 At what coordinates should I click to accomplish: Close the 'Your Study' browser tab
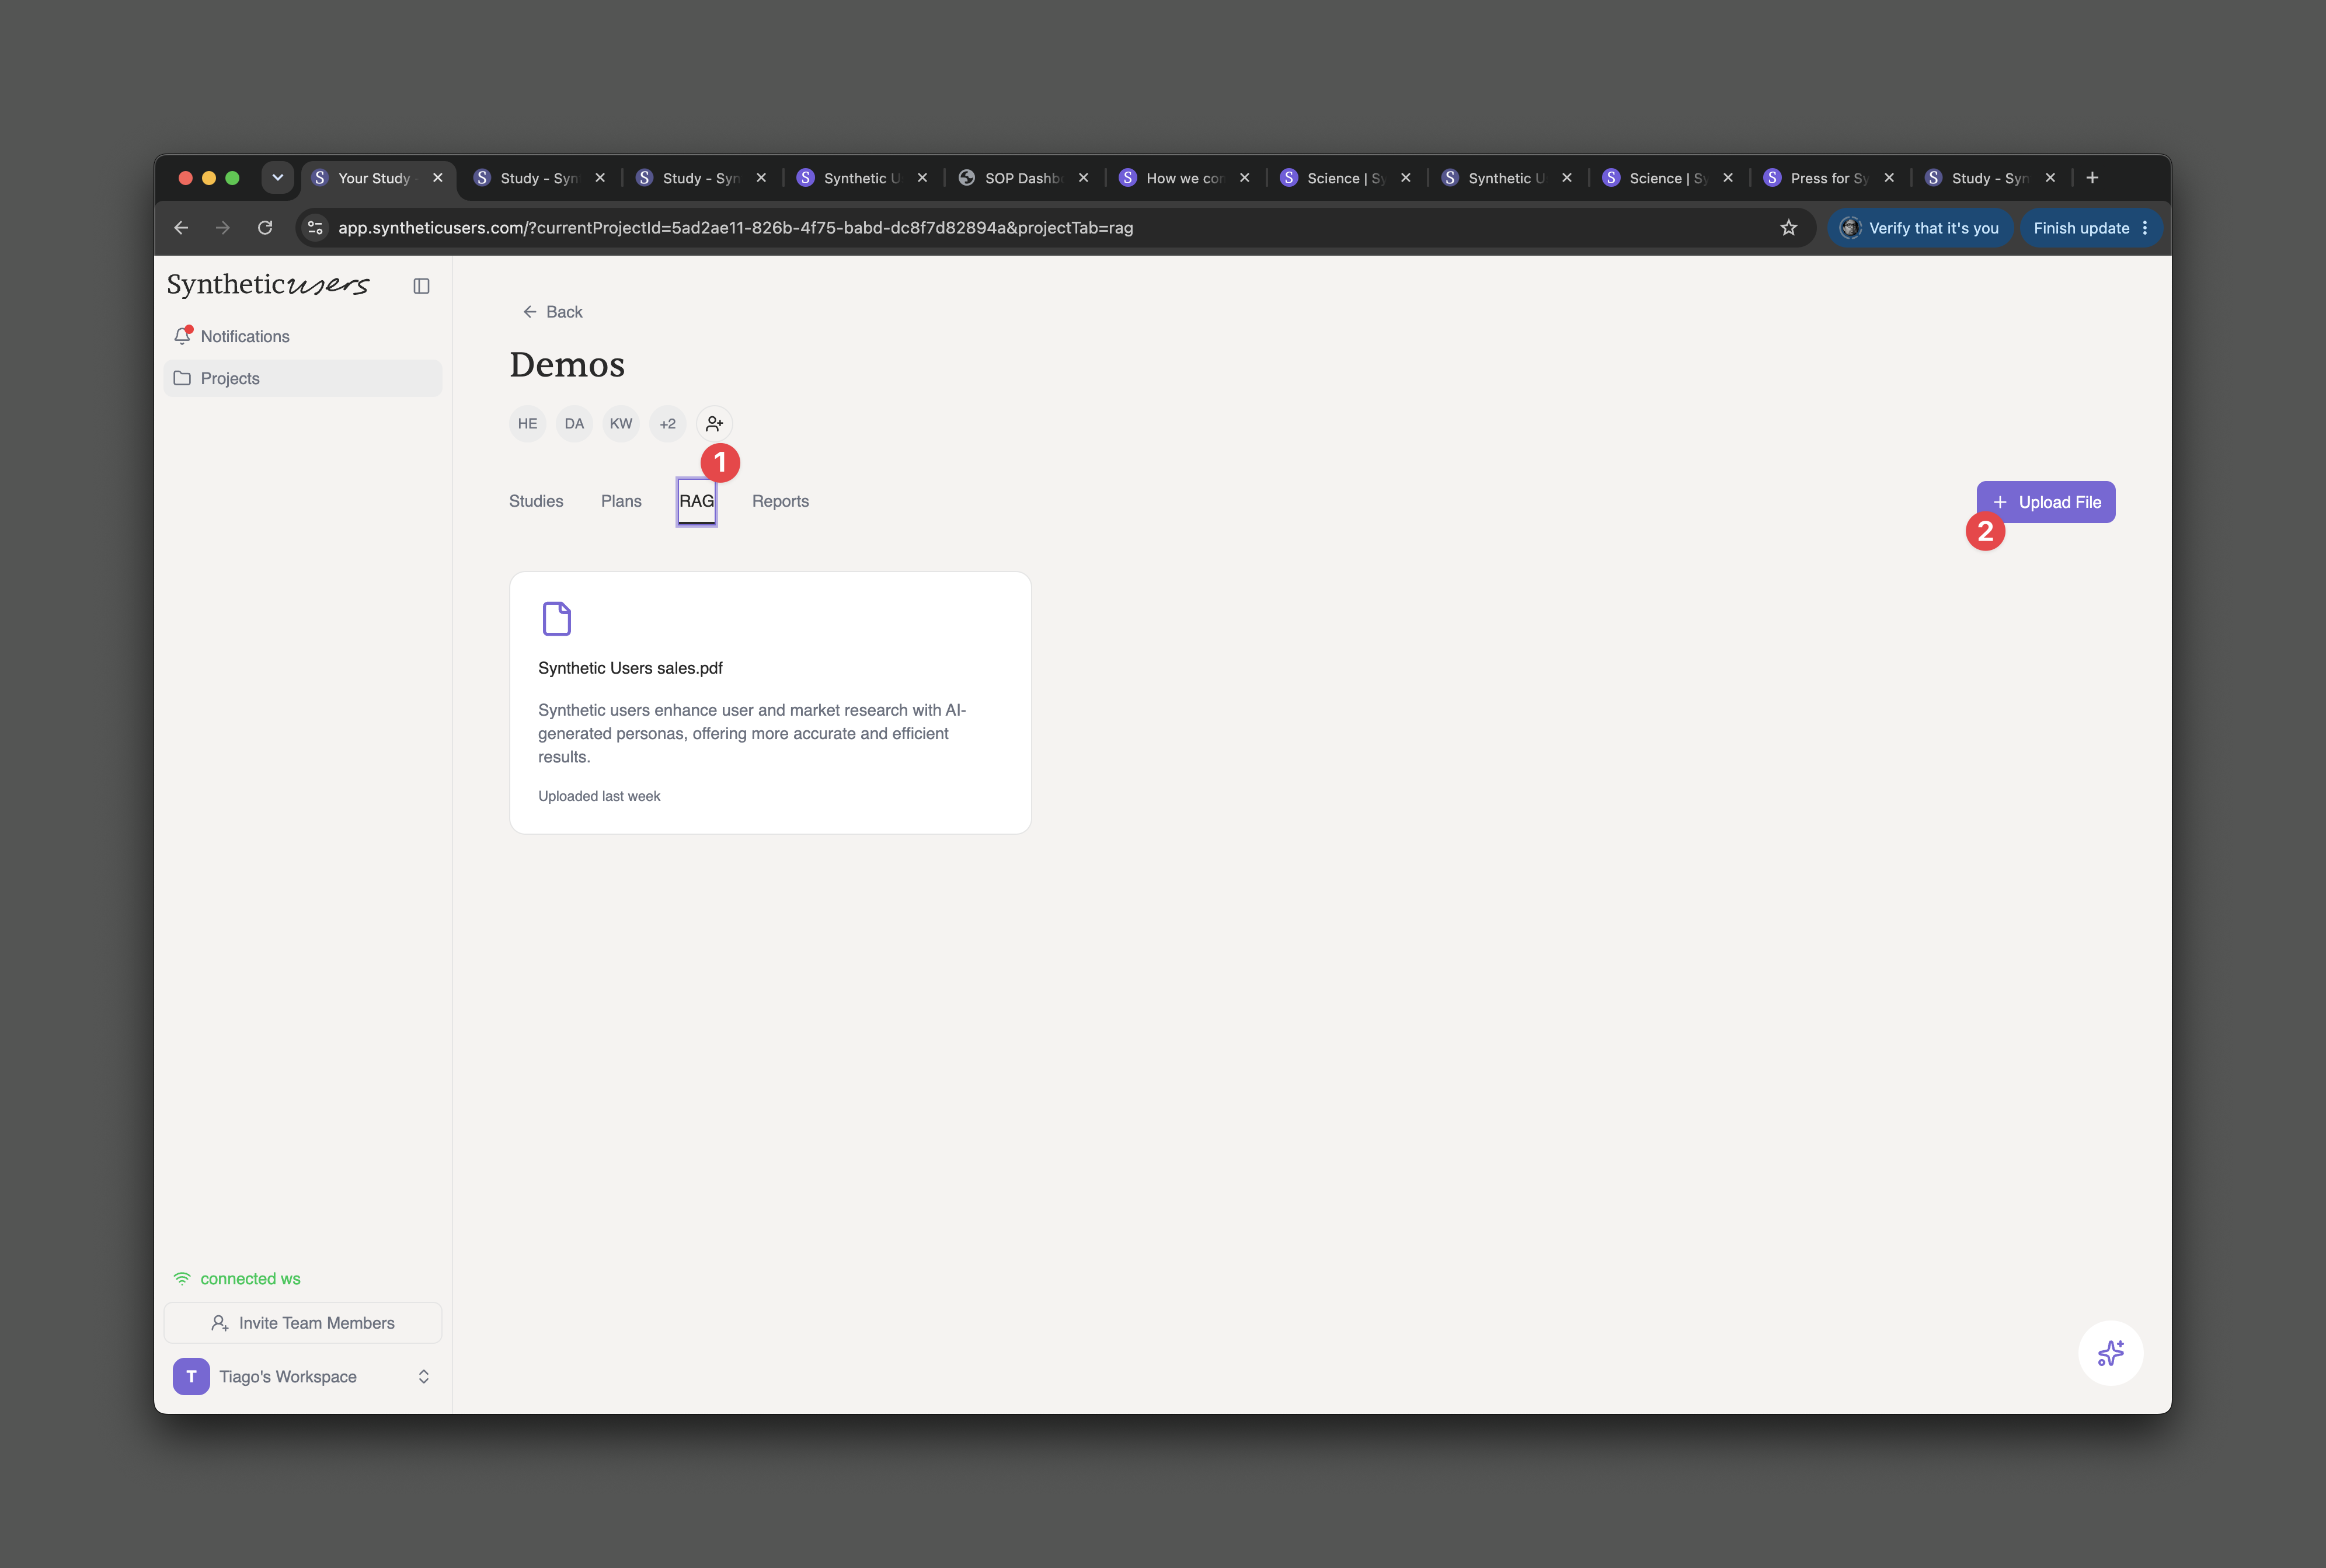coord(437,178)
